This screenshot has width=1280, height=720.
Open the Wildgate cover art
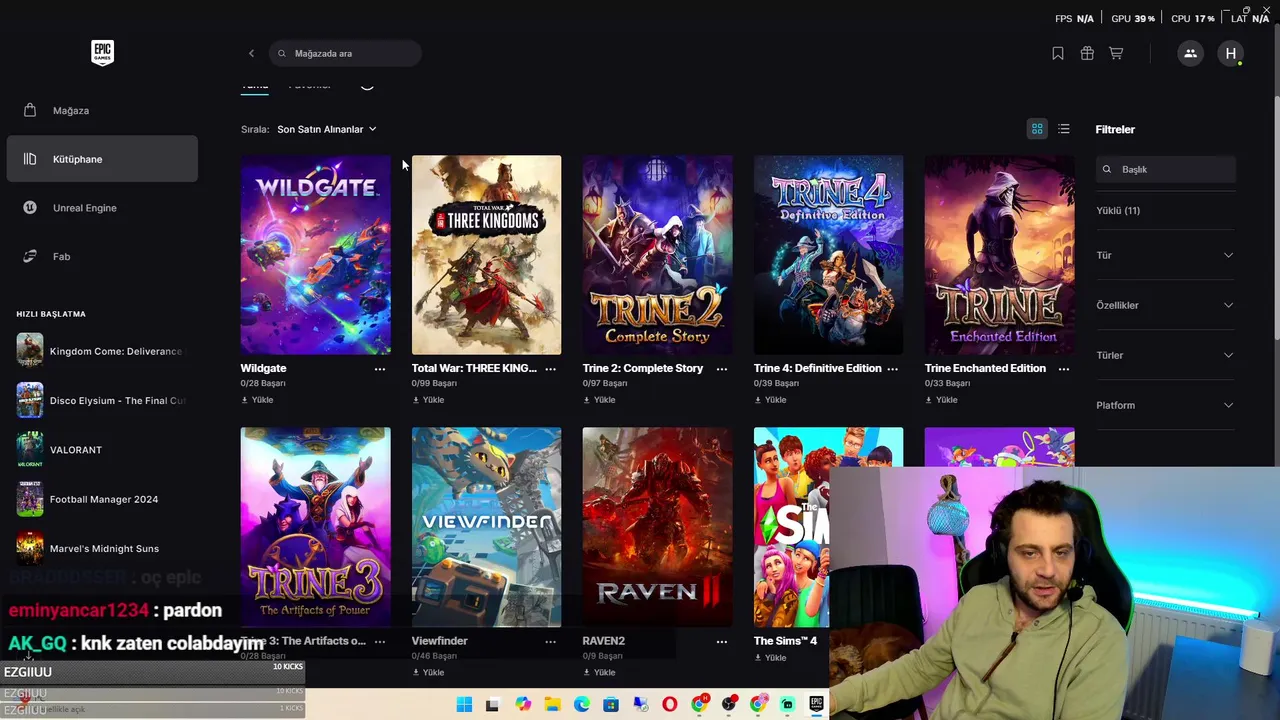(x=316, y=255)
